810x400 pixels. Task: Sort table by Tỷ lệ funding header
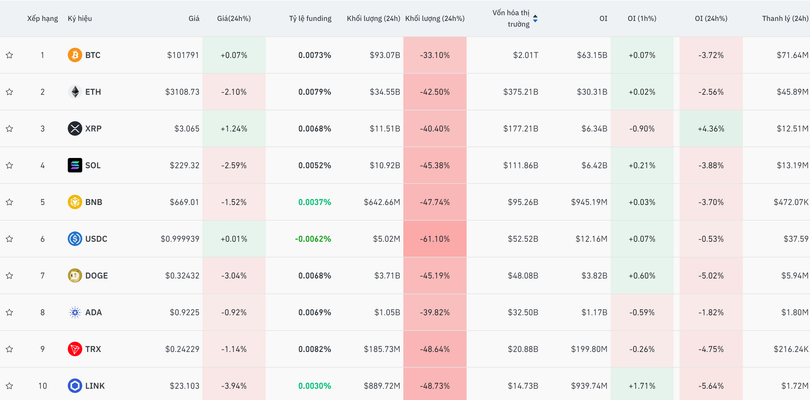click(309, 18)
